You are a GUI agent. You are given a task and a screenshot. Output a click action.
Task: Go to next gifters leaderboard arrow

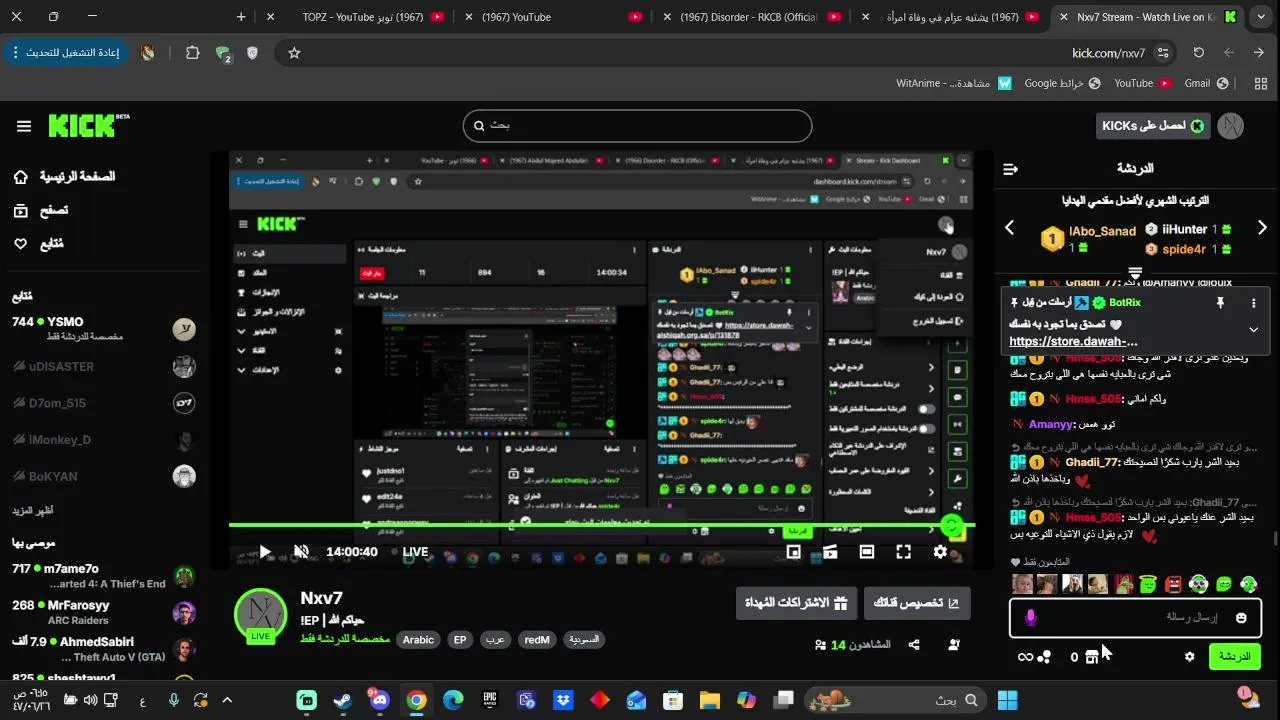tap(1262, 228)
